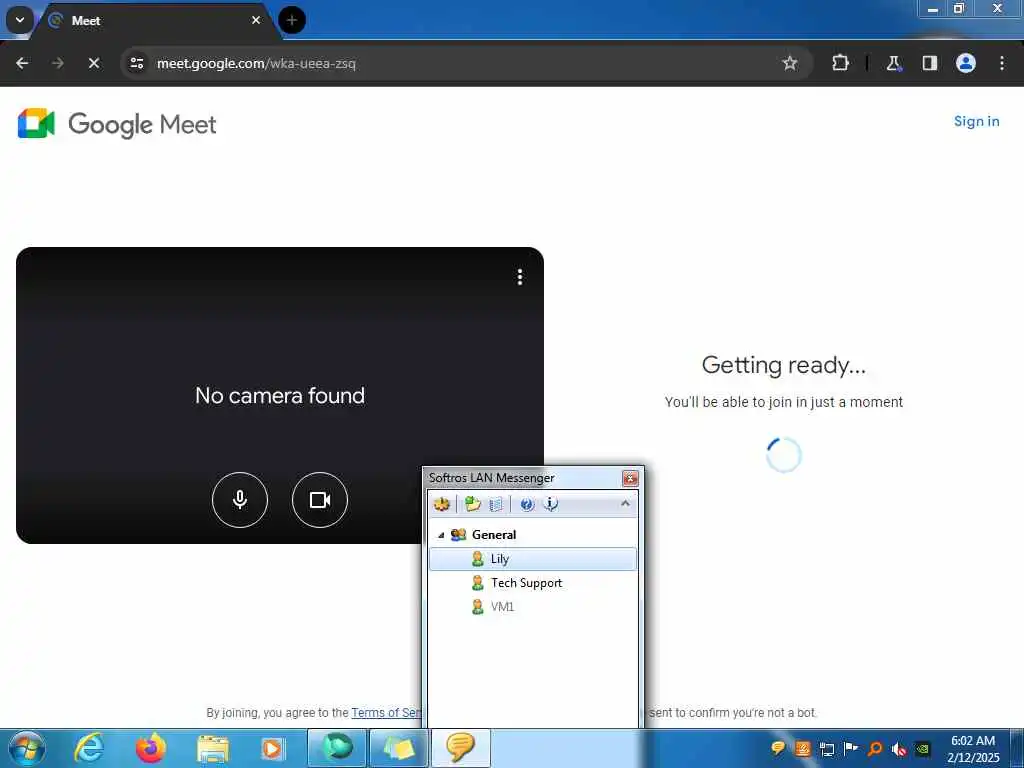The height and width of the screenshot is (768, 1024).
Task: Toggle the camera button in video preview
Action: coord(320,500)
